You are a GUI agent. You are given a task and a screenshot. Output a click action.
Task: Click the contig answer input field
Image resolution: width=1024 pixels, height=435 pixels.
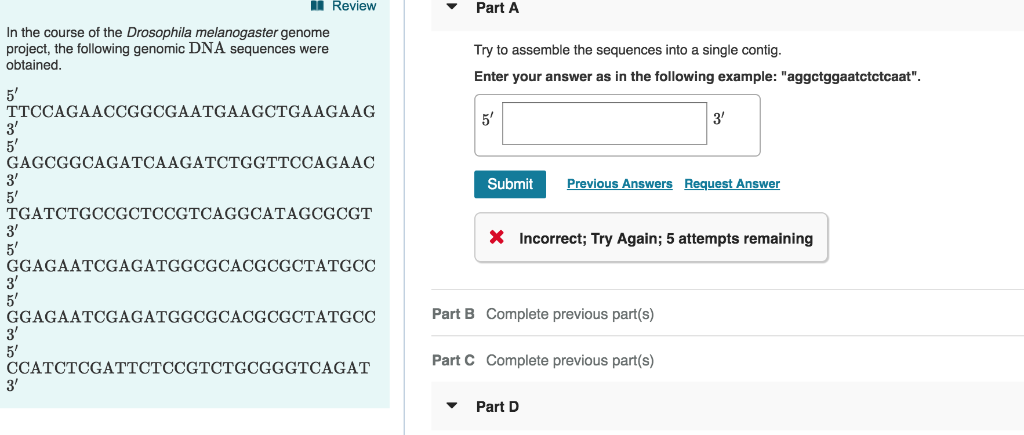pyautogui.click(x=604, y=123)
